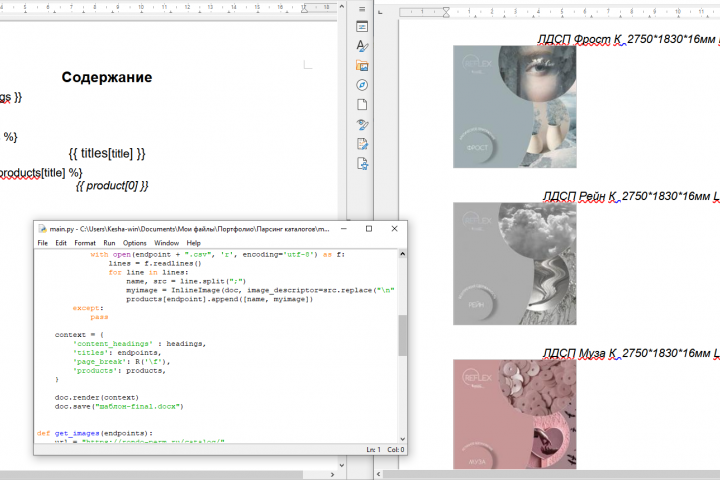Select the ЛДСП Муза product image
The width and height of the screenshot is (720, 480).
[515, 414]
